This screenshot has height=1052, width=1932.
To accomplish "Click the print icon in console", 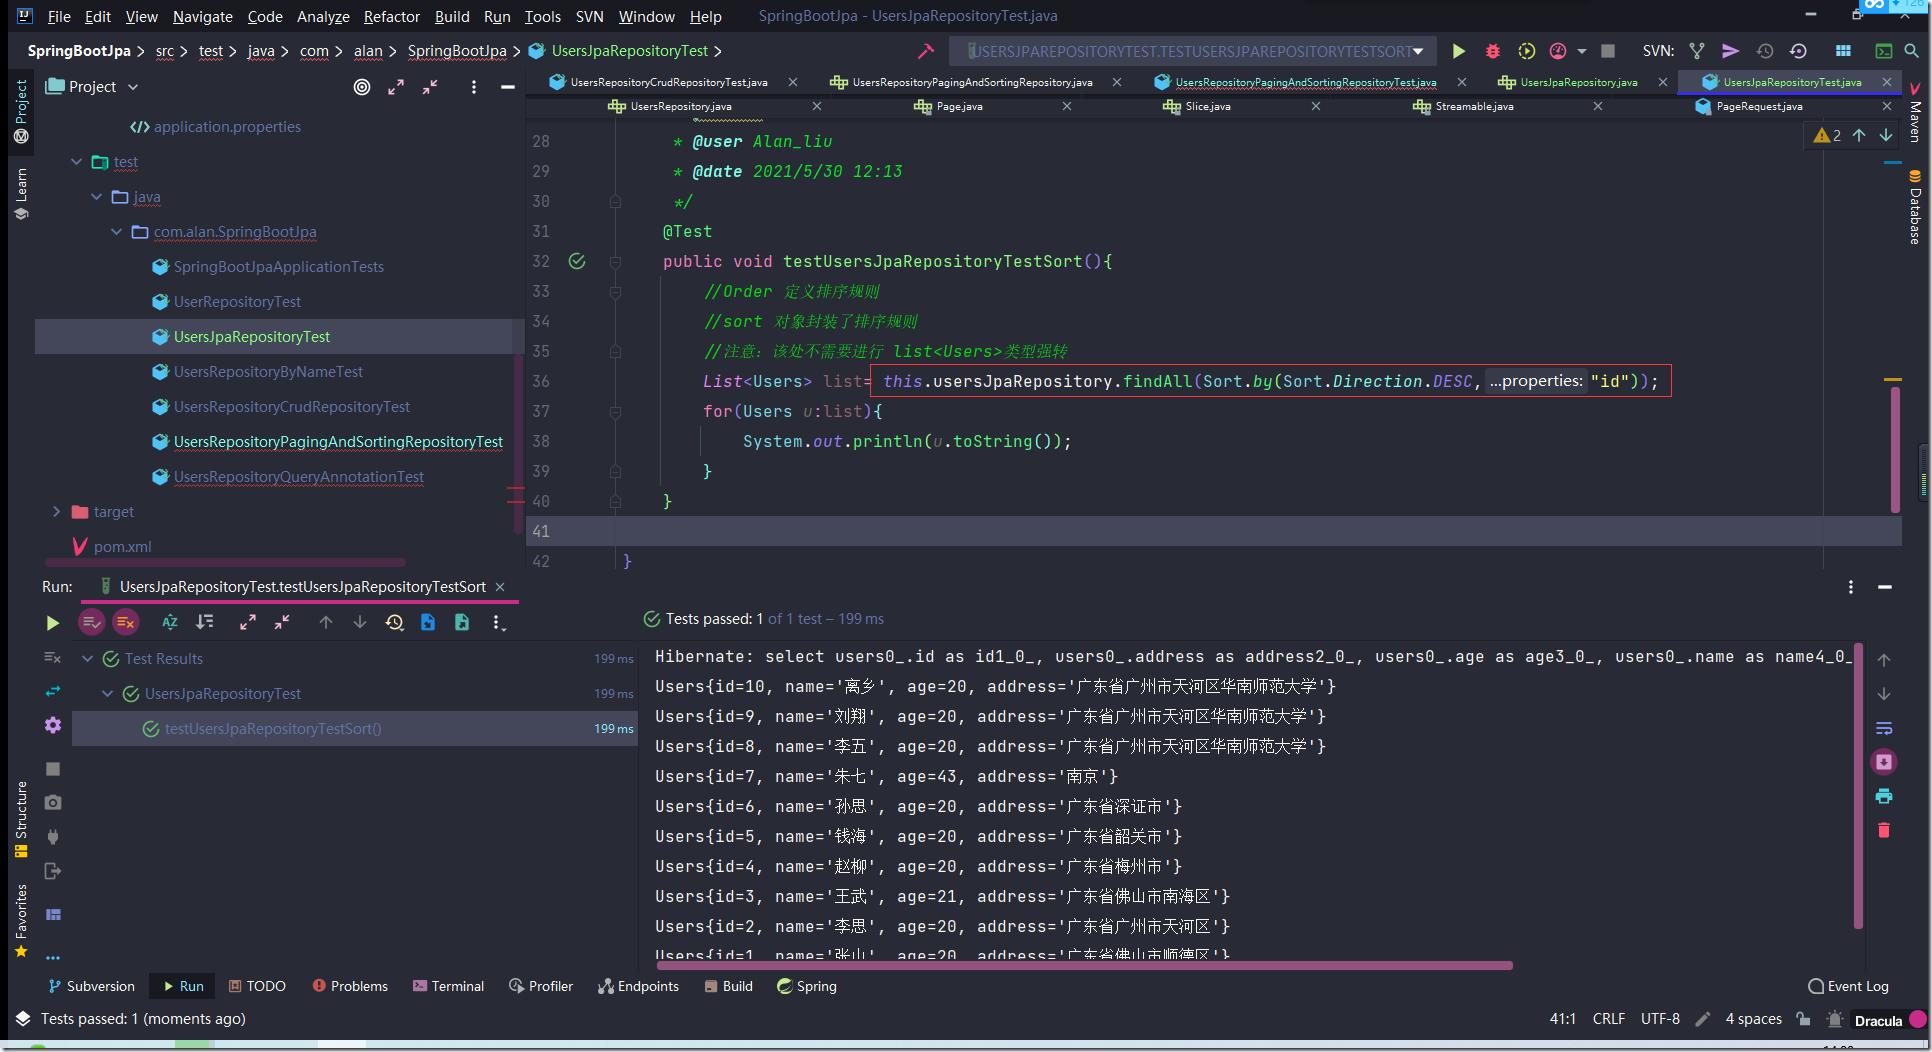I will click(1884, 796).
